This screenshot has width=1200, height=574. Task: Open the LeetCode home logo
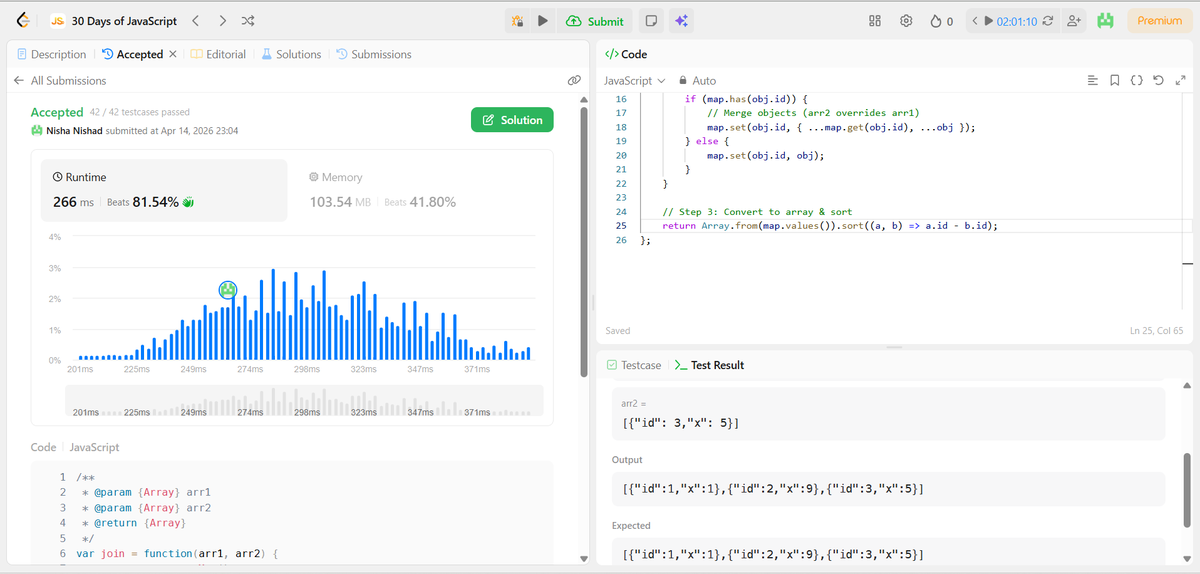22,20
